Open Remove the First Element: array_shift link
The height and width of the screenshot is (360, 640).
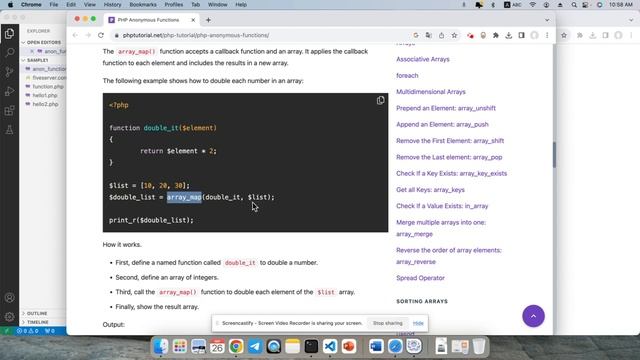450,141
